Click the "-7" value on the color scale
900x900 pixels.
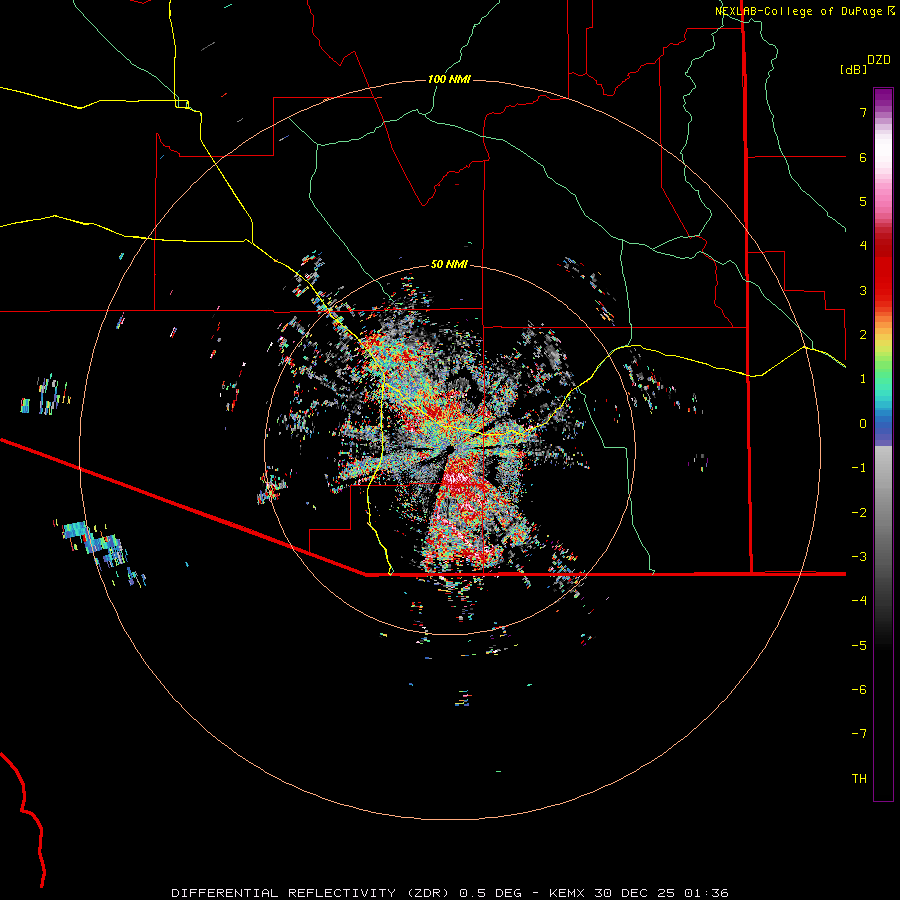tap(859, 734)
